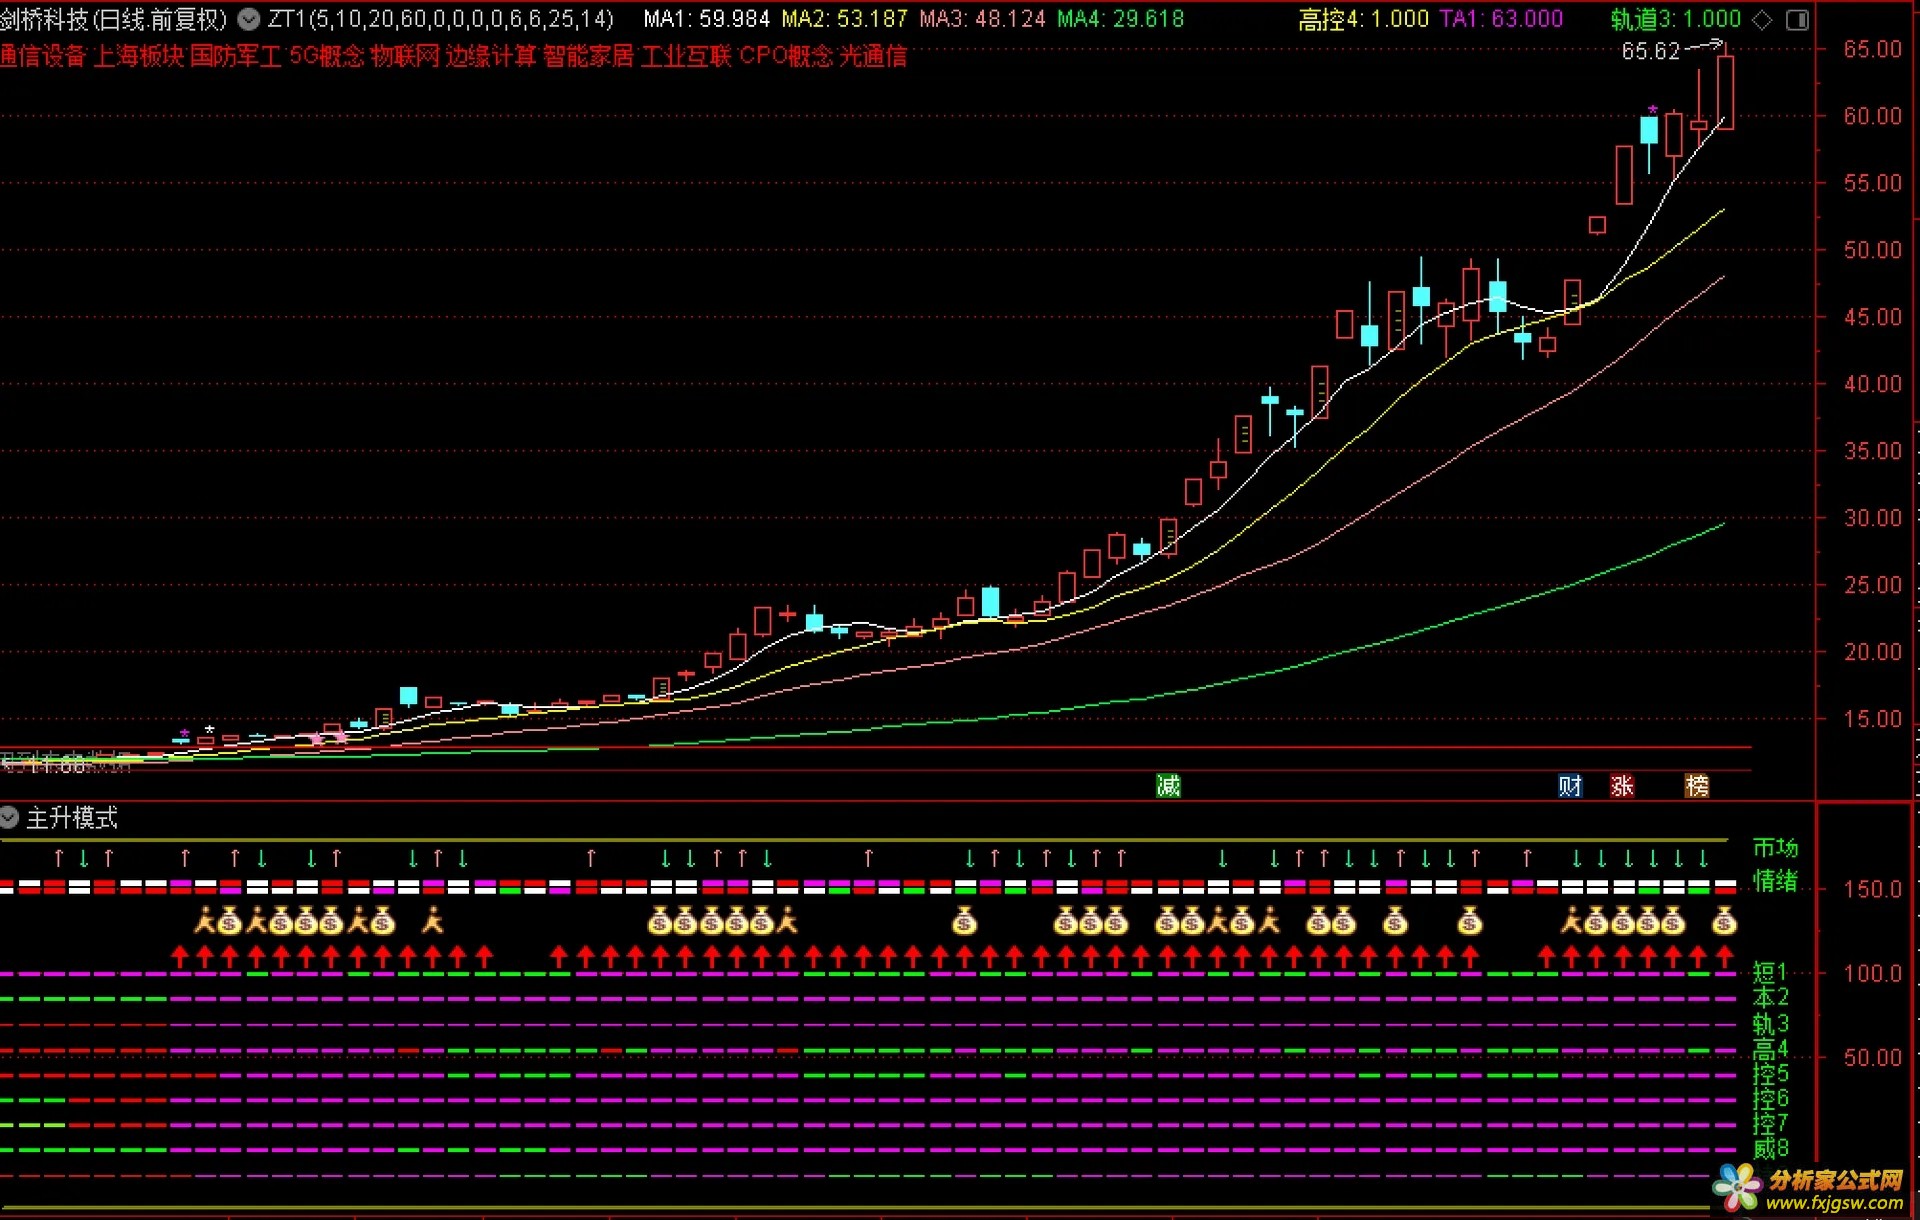Click the 15.00 price axis value
The width and height of the screenshot is (1920, 1220).
tap(1872, 719)
